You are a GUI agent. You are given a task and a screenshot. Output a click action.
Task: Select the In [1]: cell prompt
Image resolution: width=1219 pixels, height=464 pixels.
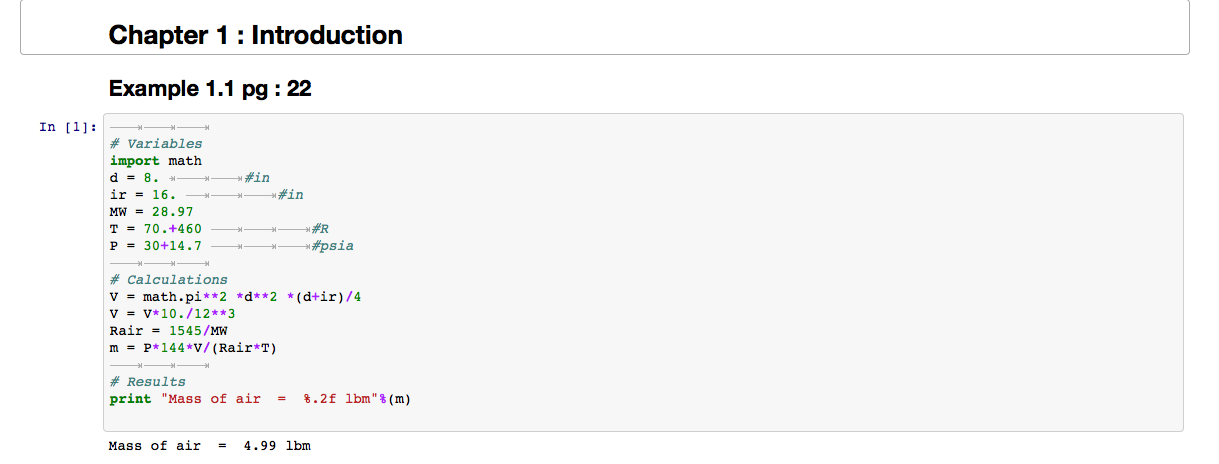[x=68, y=127]
